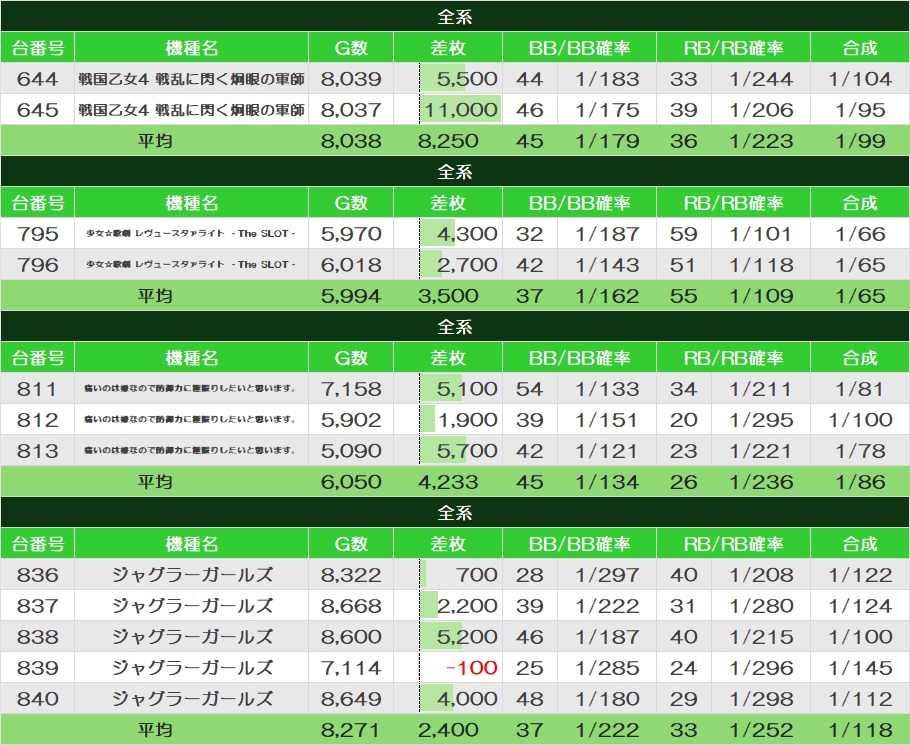This screenshot has width=910, height=745.
Task: Click 合成 value 1/66
Action: 860,234
